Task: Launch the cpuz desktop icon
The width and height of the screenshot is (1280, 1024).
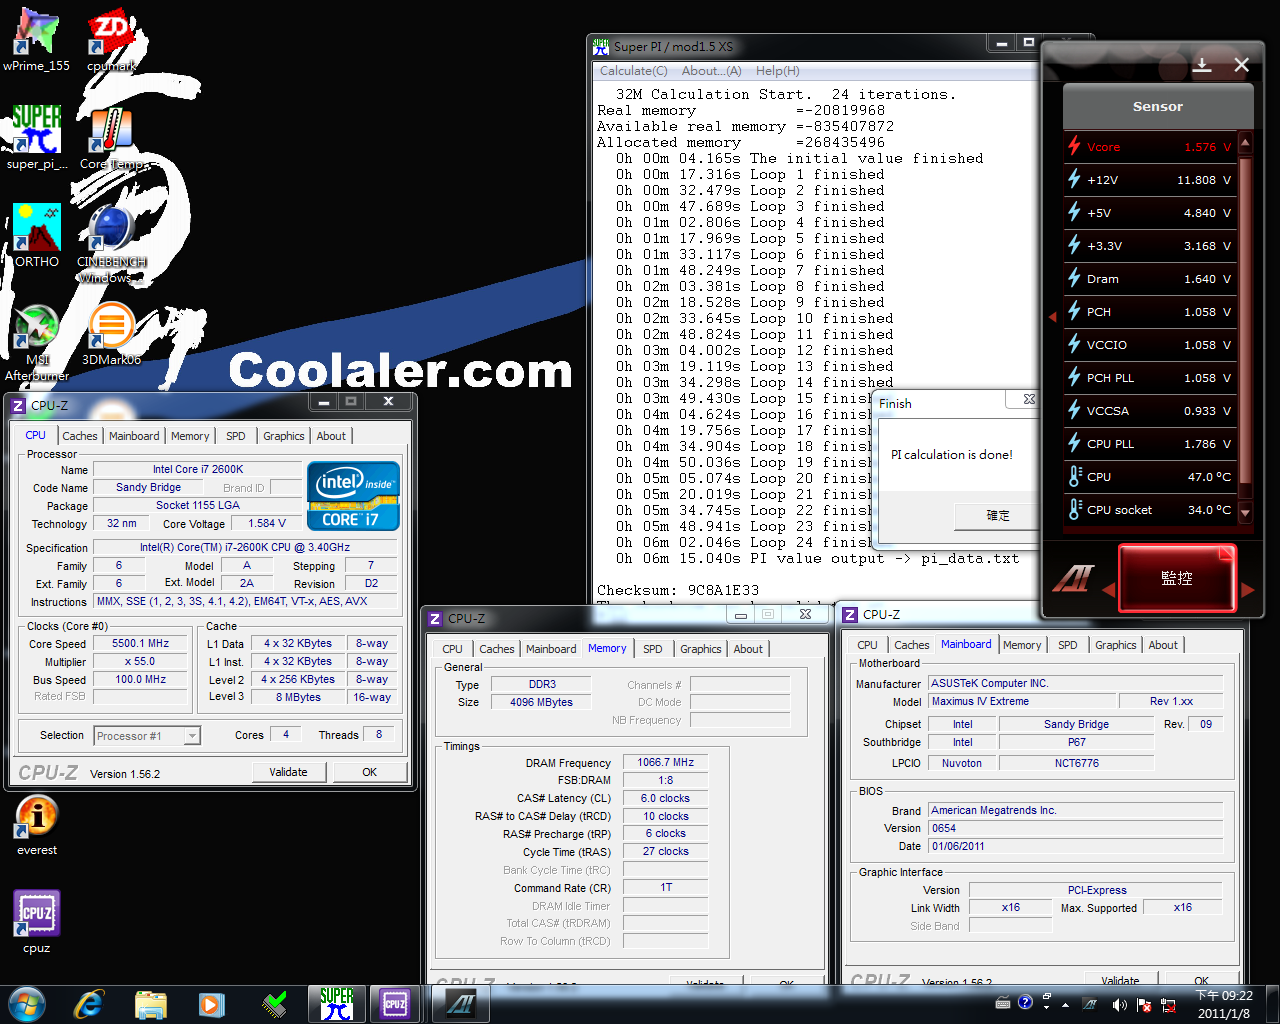Action: coord(37,922)
